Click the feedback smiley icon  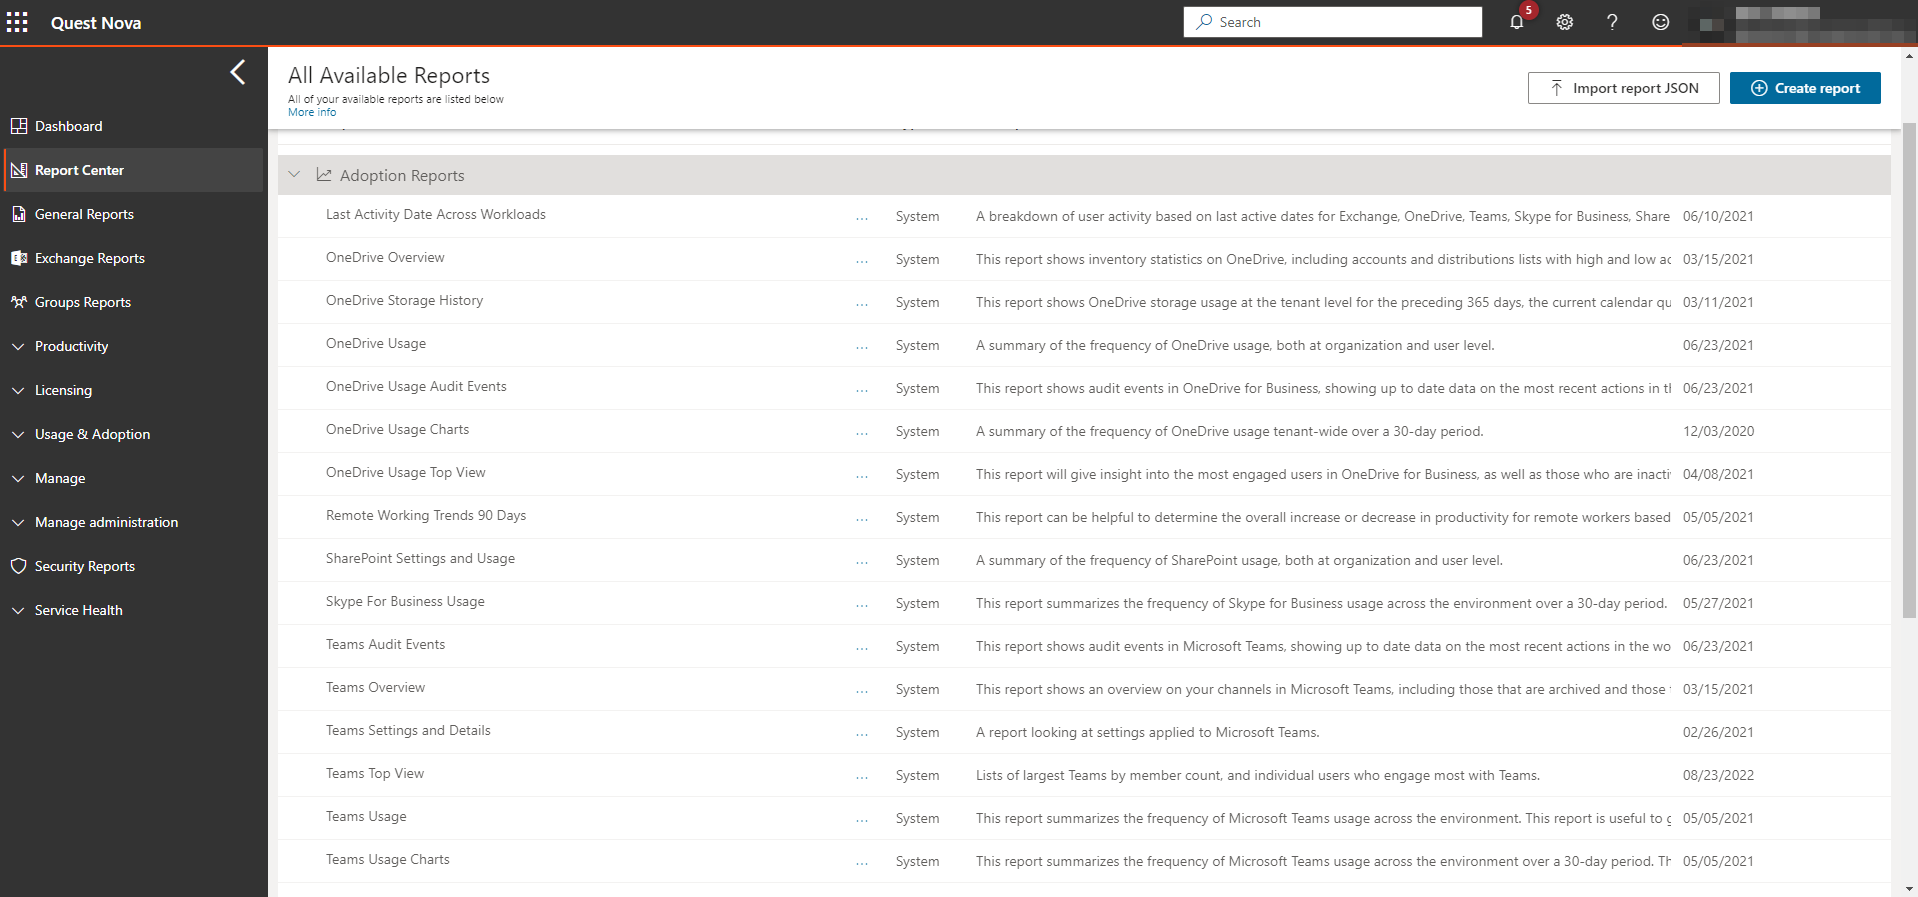1660,22
